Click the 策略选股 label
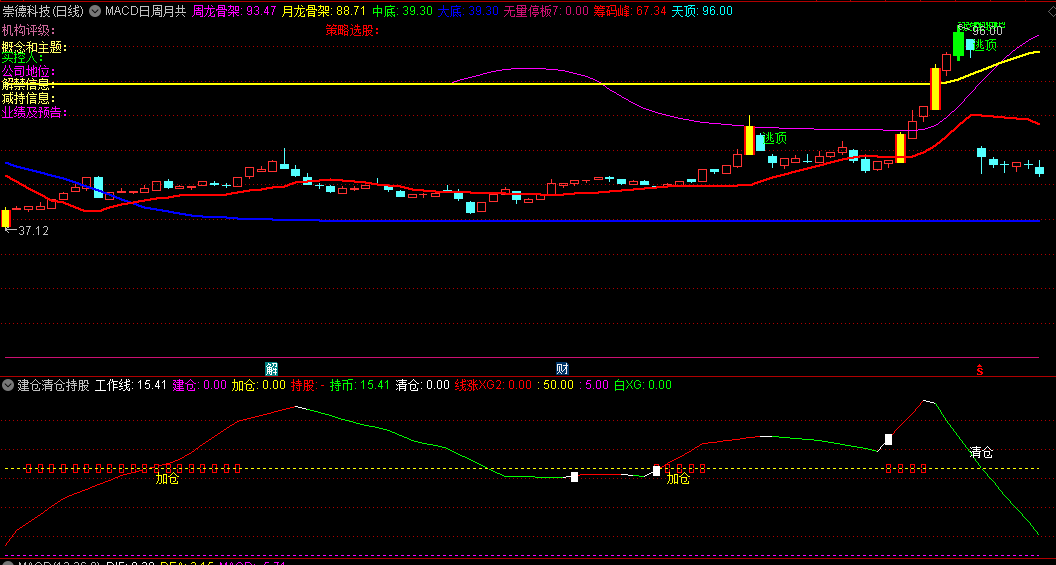Image resolution: width=1056 pixels, height=565 pixels. (x=352, y=30)
